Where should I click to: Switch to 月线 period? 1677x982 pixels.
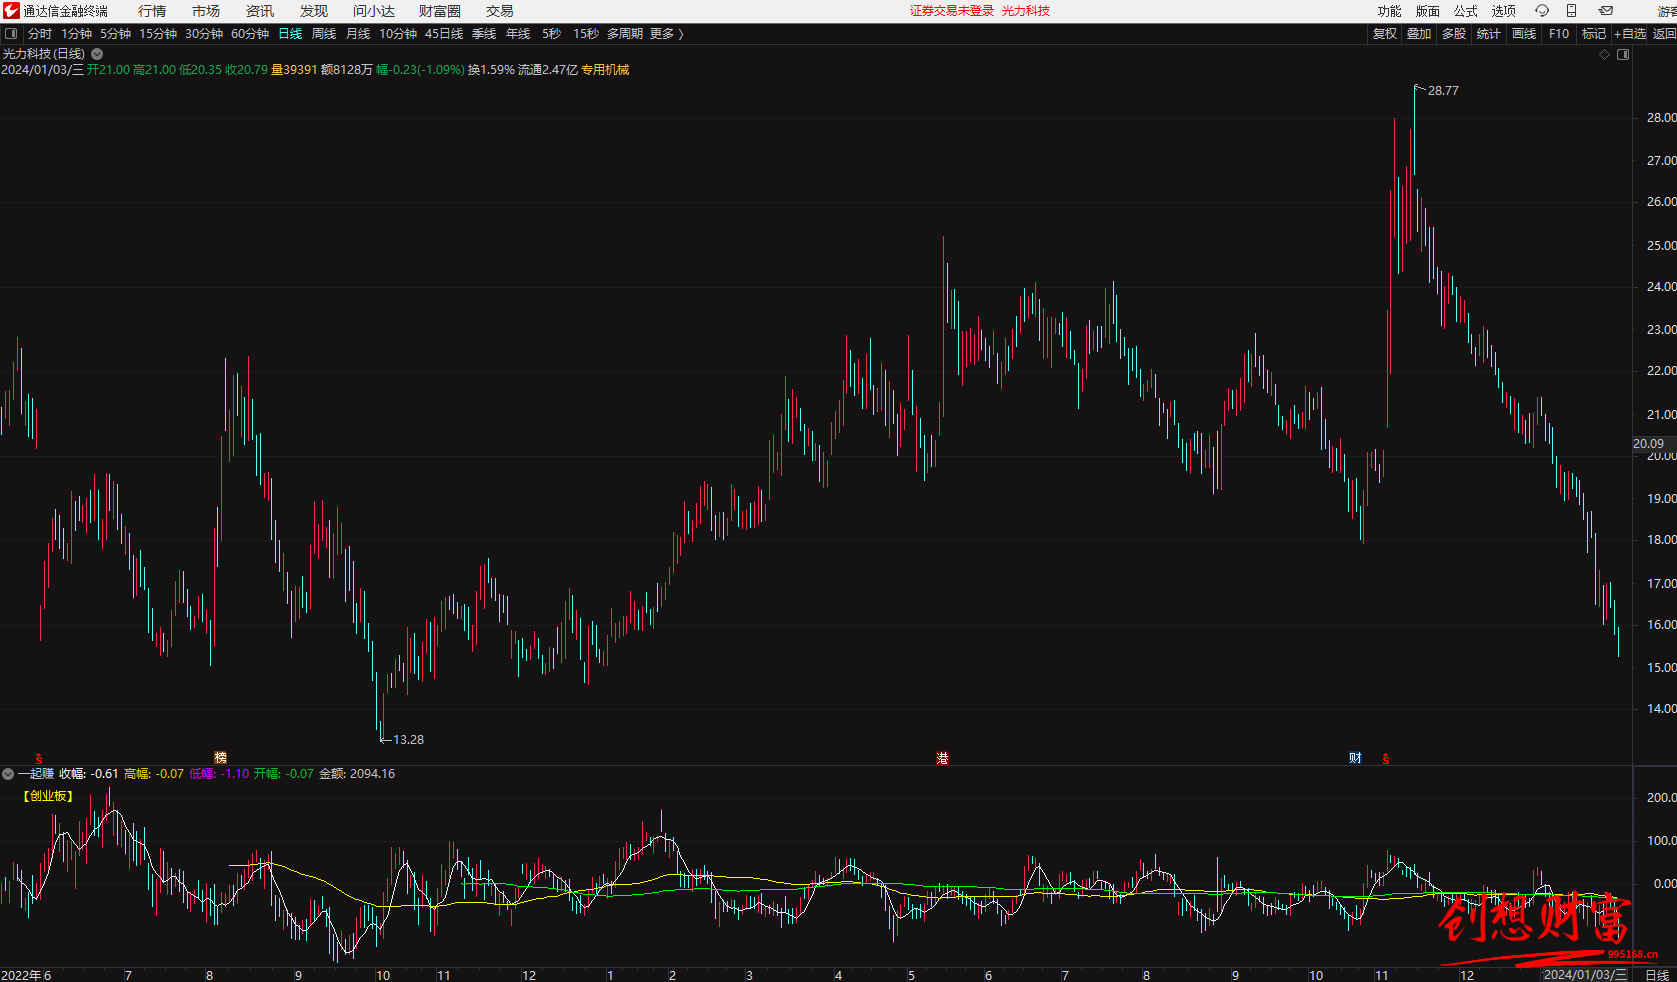tap(358, 34)
